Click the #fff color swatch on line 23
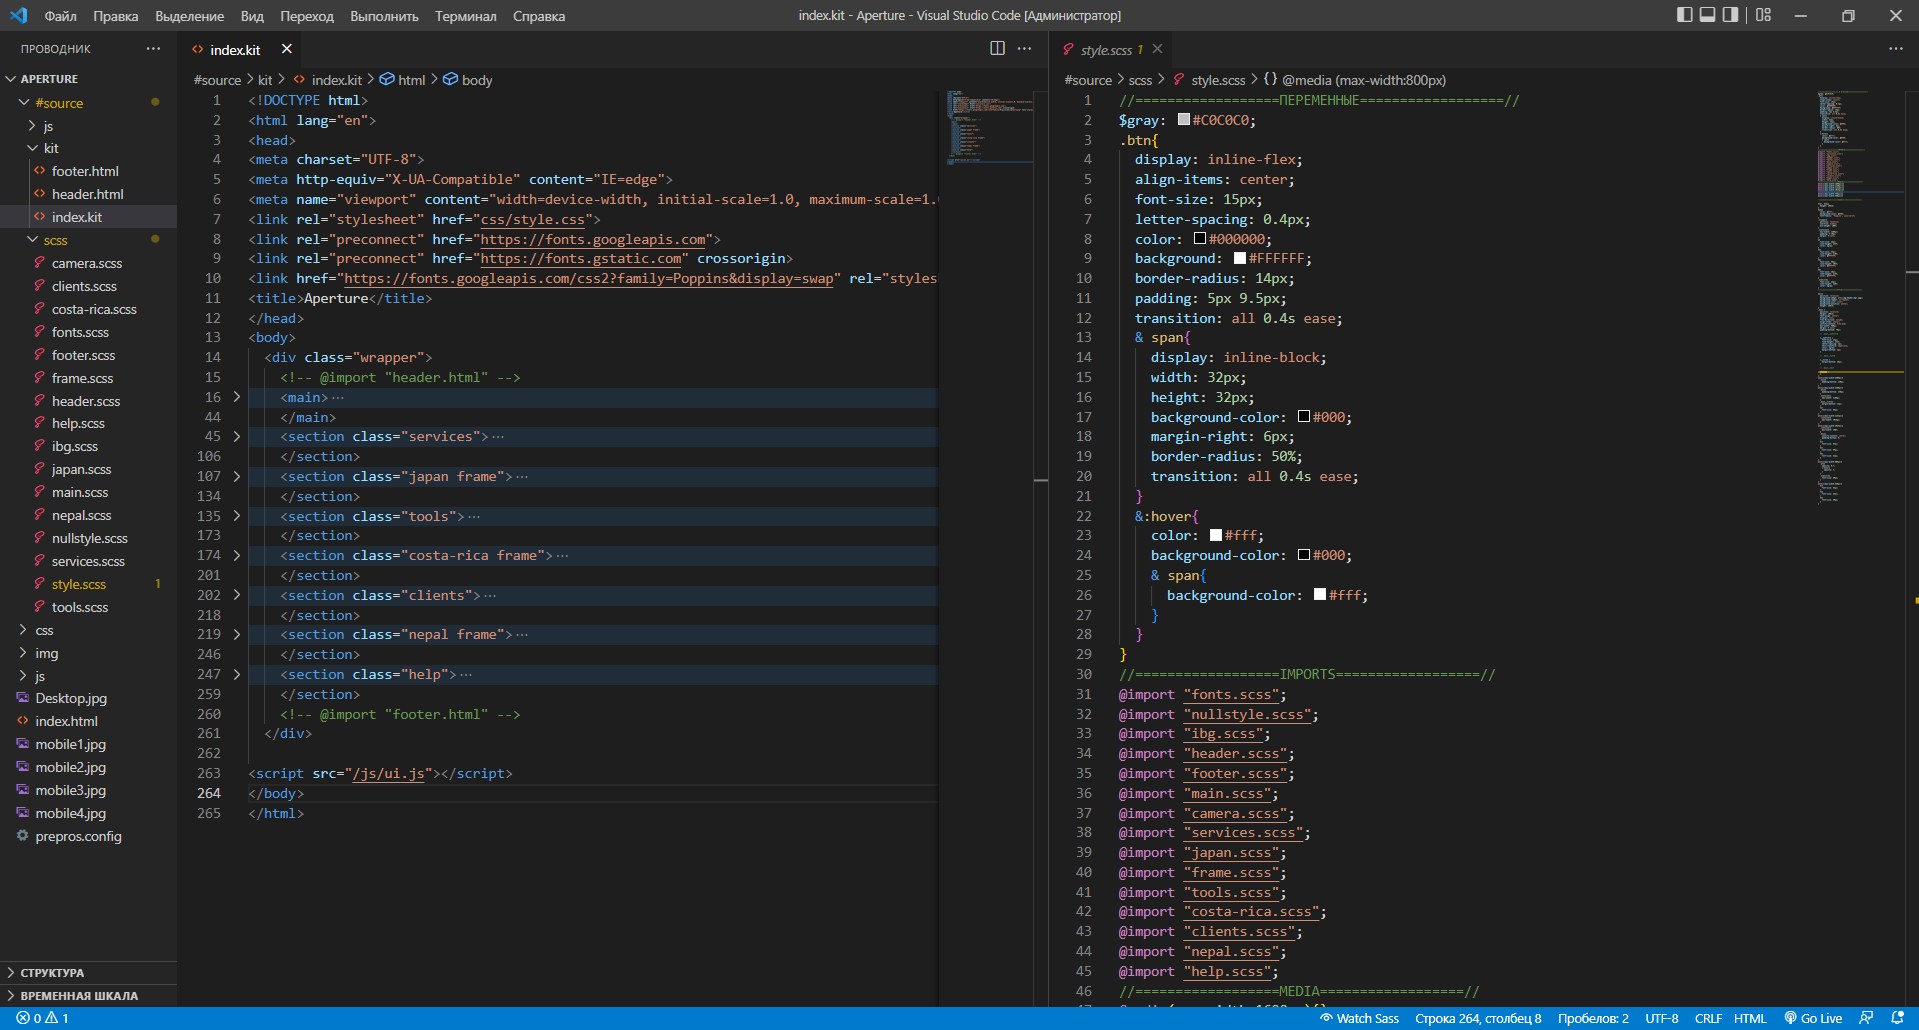The width and height of the screenshot is (1919, 1030). pos(1216,535)
